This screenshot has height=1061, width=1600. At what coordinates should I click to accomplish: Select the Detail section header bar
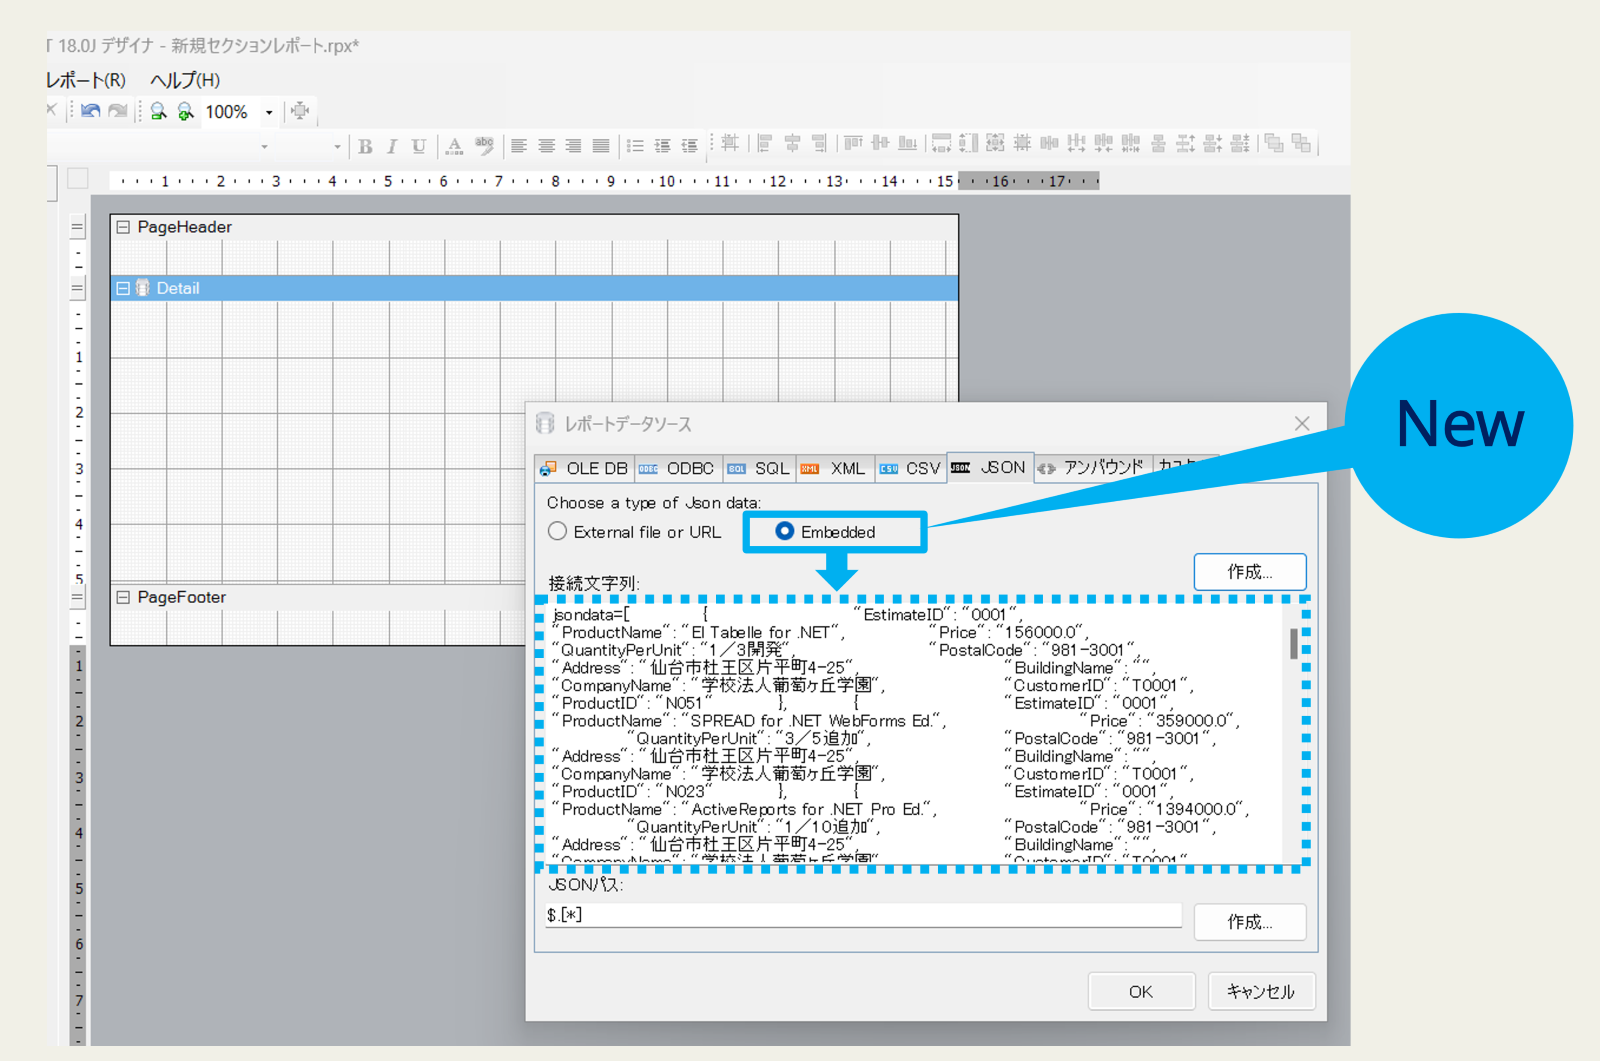pyautogui.click(x=534, y=288)
